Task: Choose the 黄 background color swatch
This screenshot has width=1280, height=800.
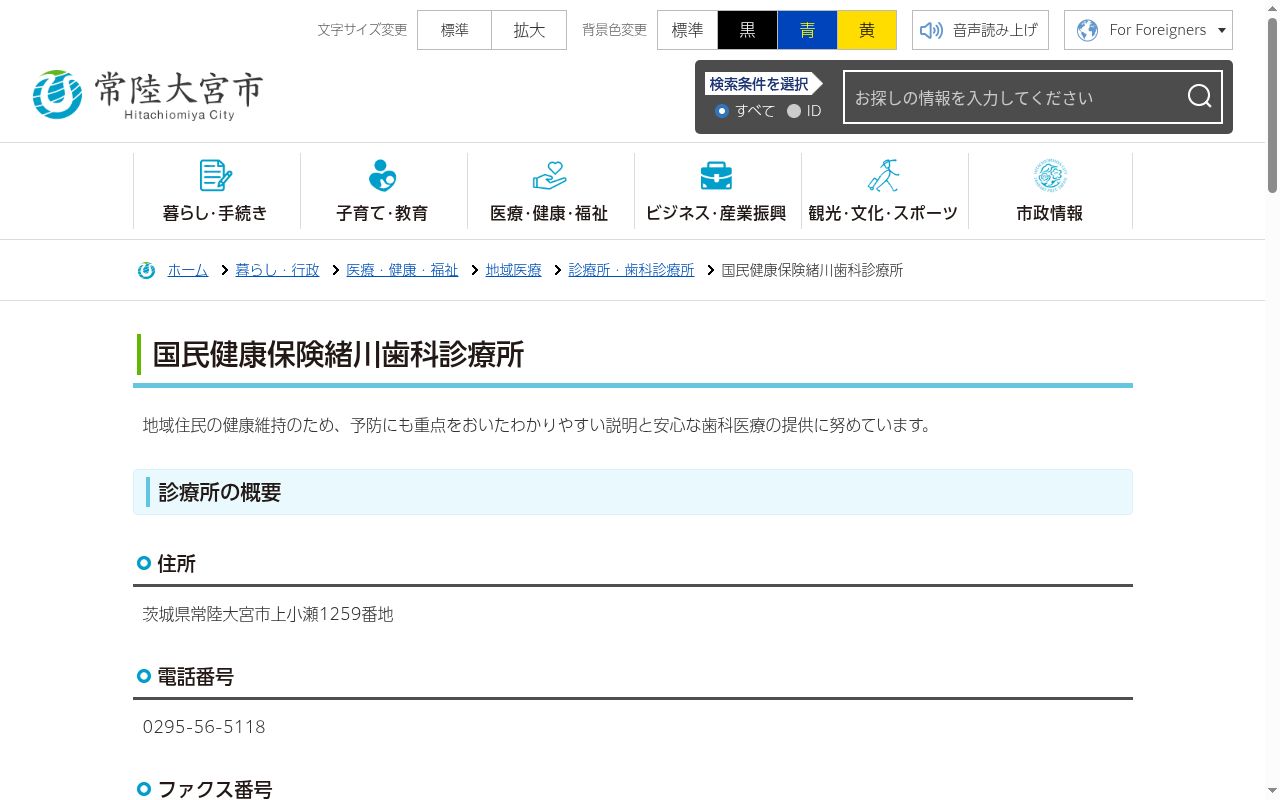Action: tap(867, 30)
